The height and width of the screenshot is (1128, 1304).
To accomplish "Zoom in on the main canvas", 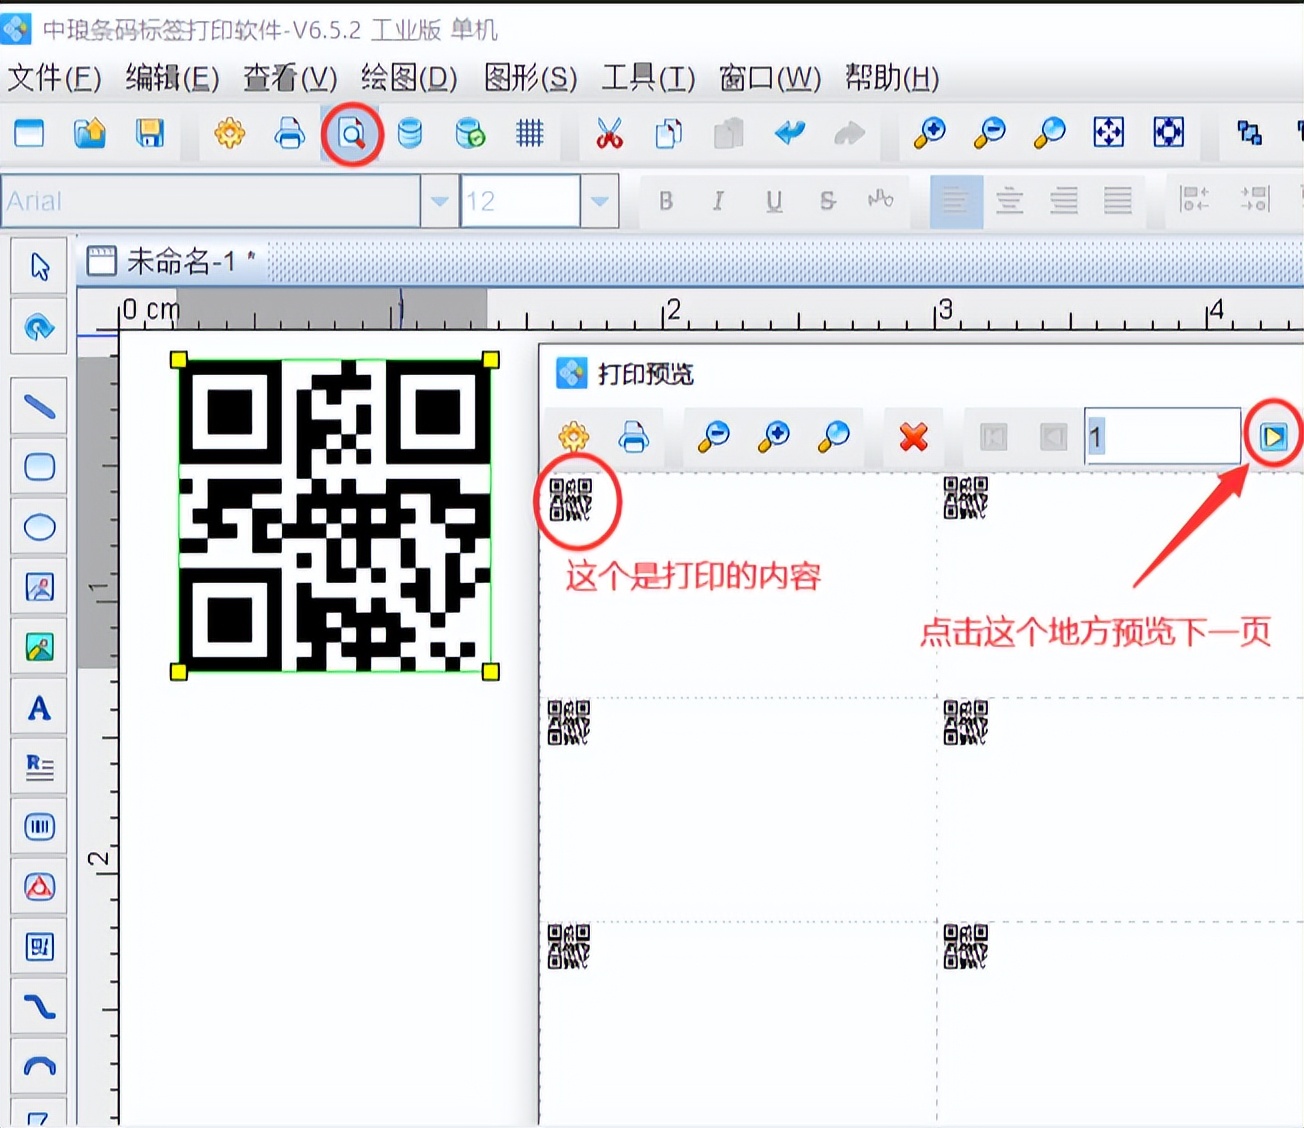I will [x=930, y=133].
